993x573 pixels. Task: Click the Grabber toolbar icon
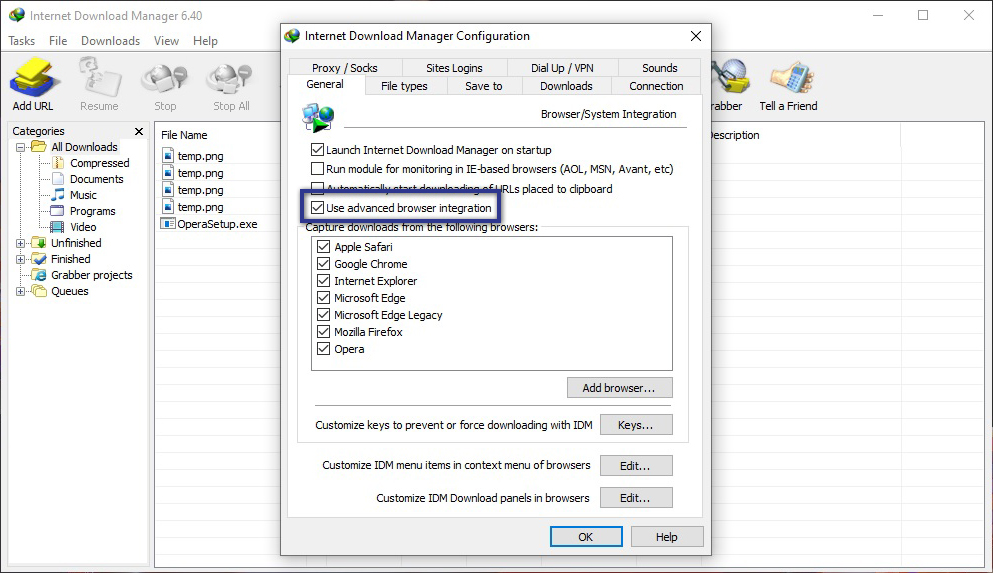tap(731, 77)
